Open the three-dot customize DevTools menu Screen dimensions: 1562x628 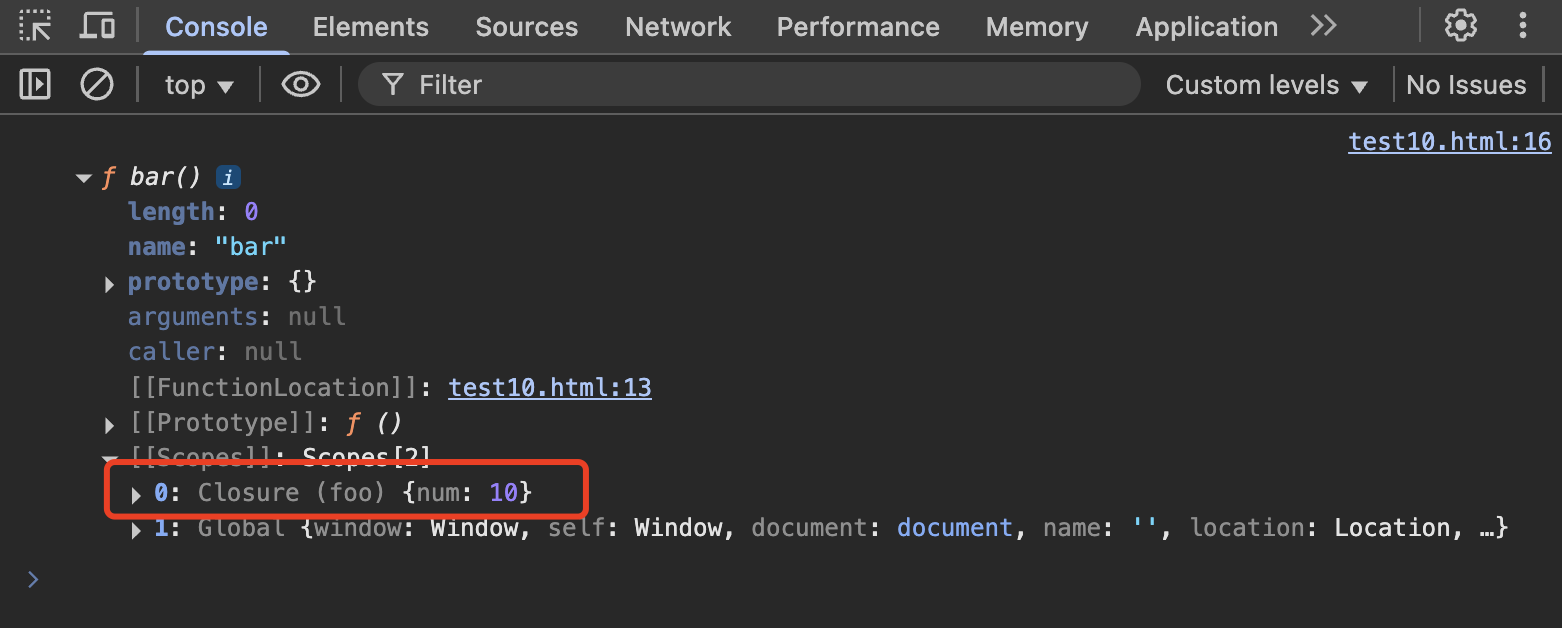(x=1523, y=26)
